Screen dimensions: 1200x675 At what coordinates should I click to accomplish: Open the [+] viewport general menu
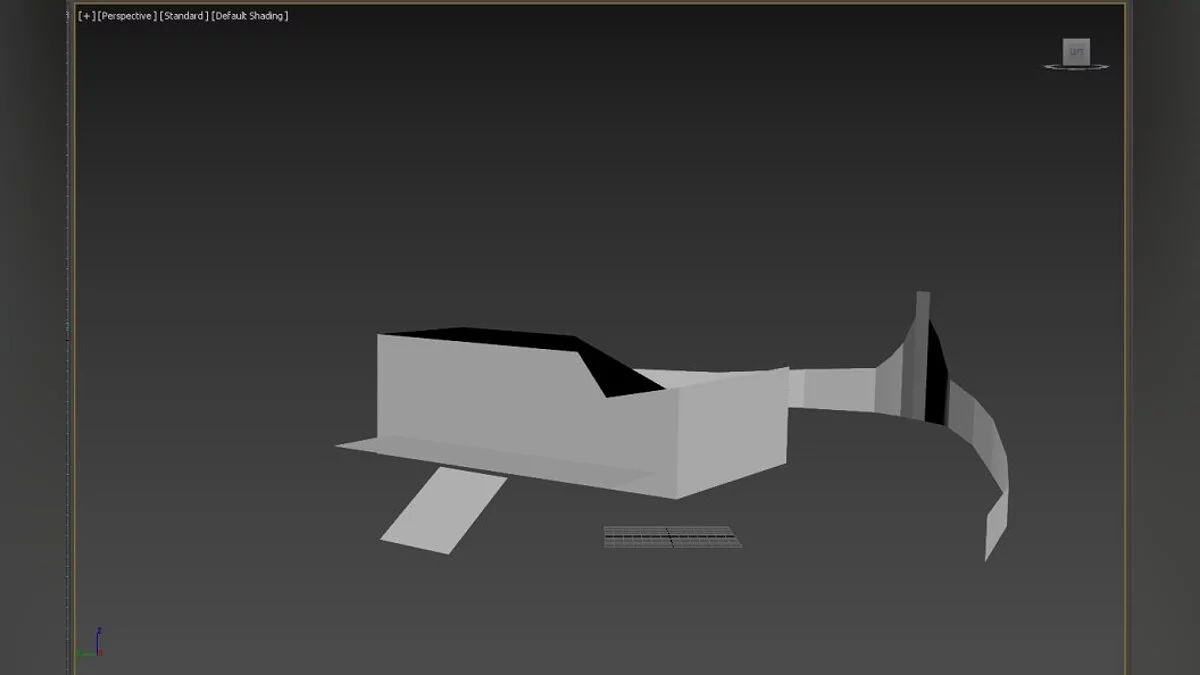coord(87,16)
